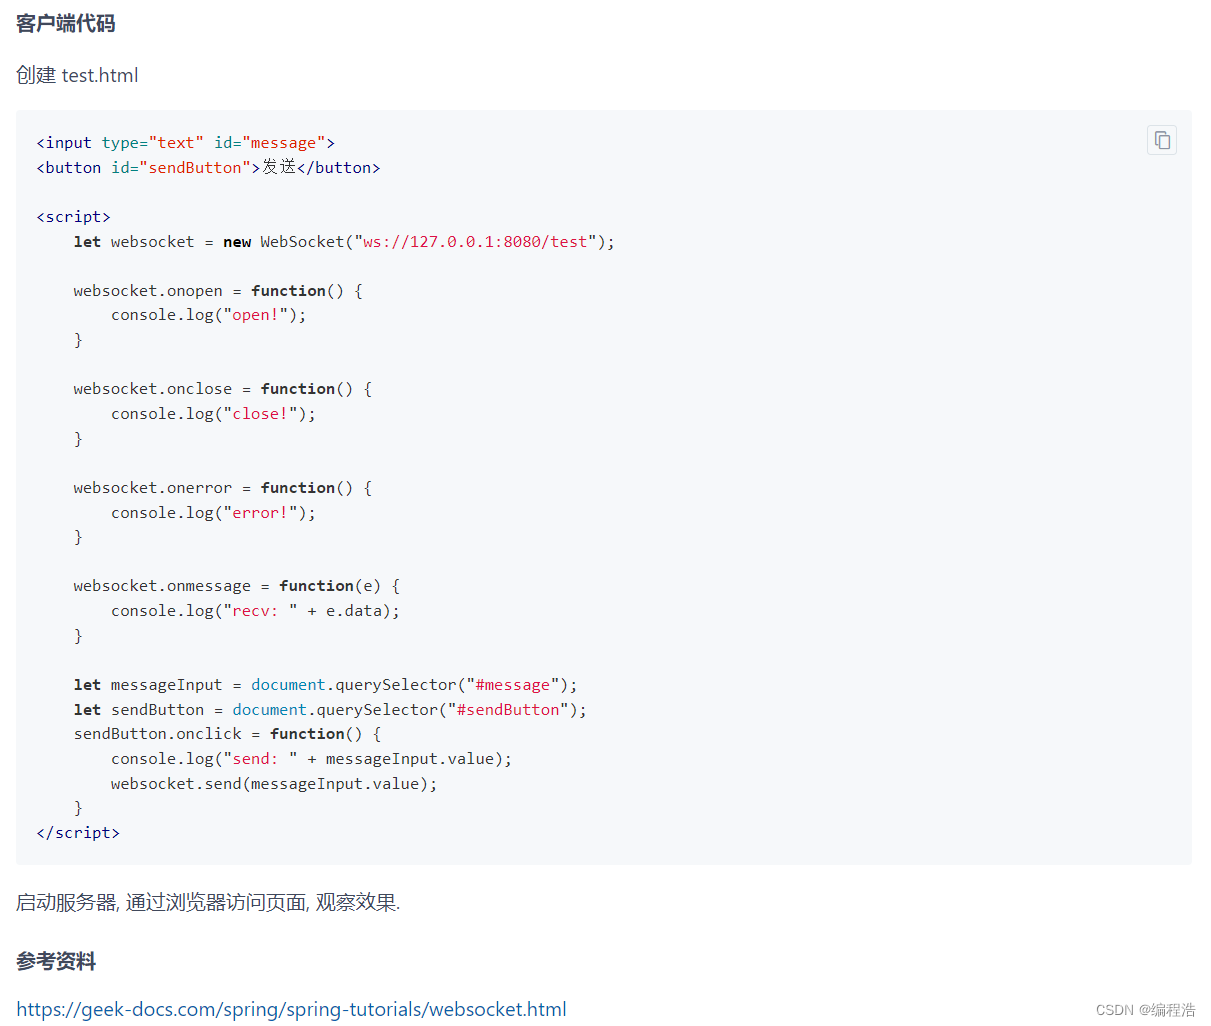Click the websocket.onclose function line

pyautogui.click(x=222, y=389)
